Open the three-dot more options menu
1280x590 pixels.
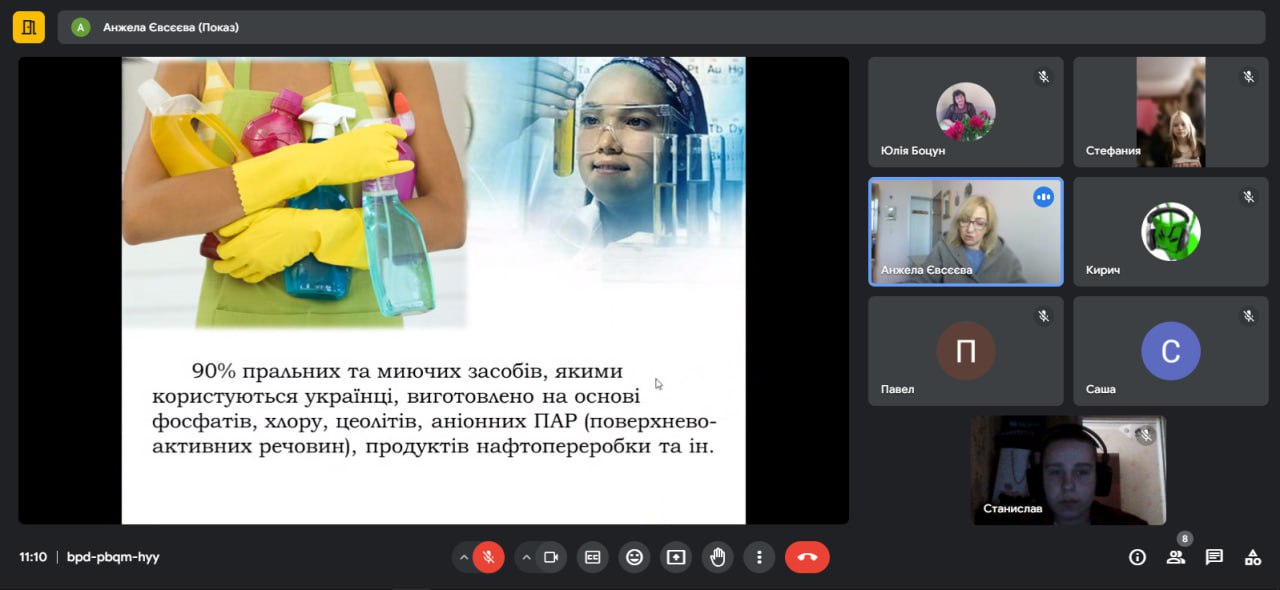(x=759, y=557)
